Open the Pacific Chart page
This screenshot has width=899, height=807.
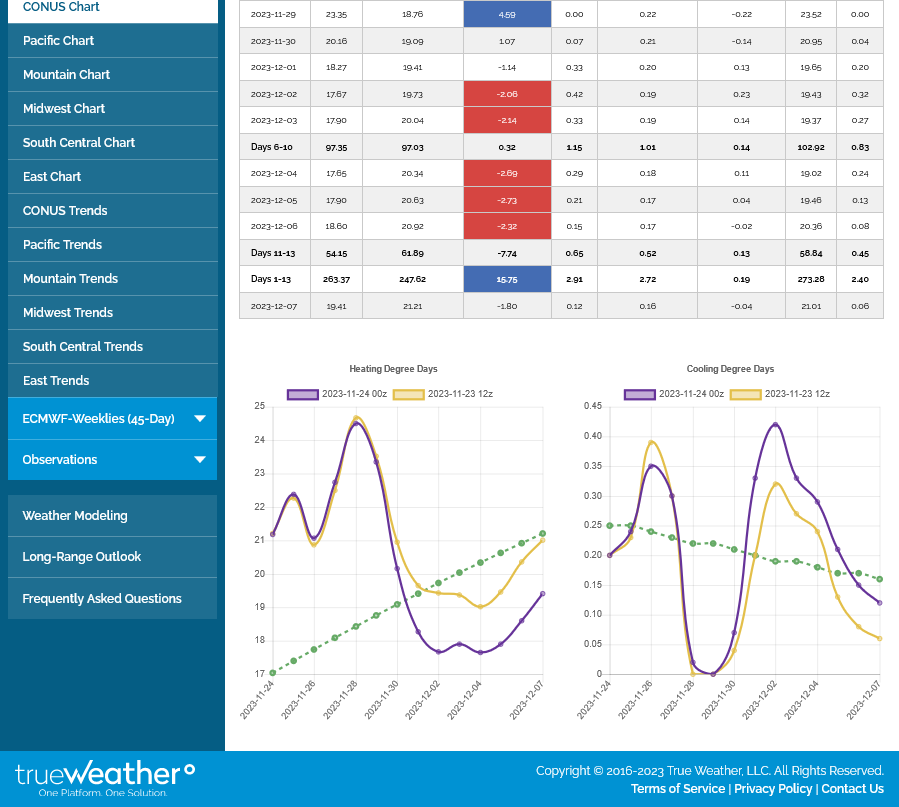pyautogui.click(x=59, y=41)
